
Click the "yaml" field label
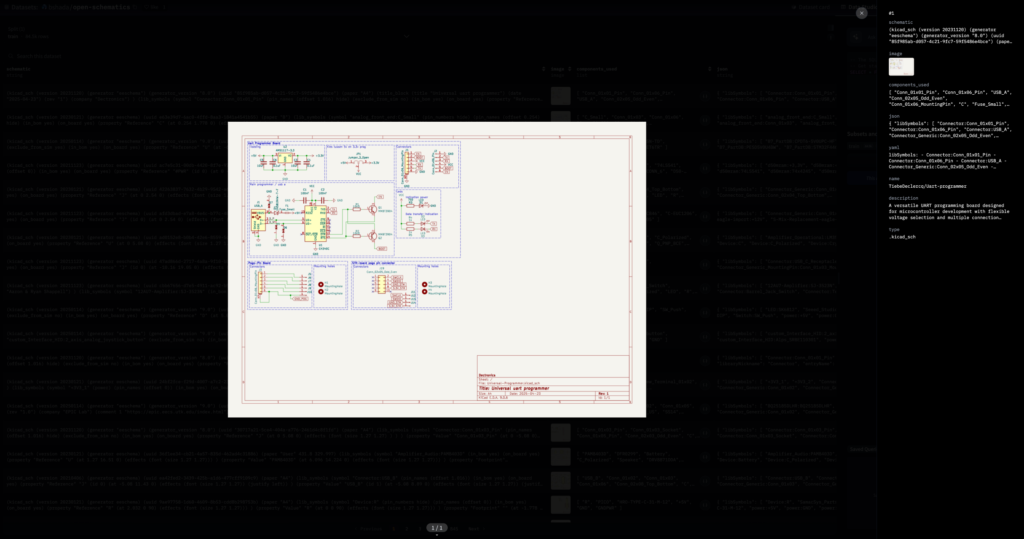[893, 147]
